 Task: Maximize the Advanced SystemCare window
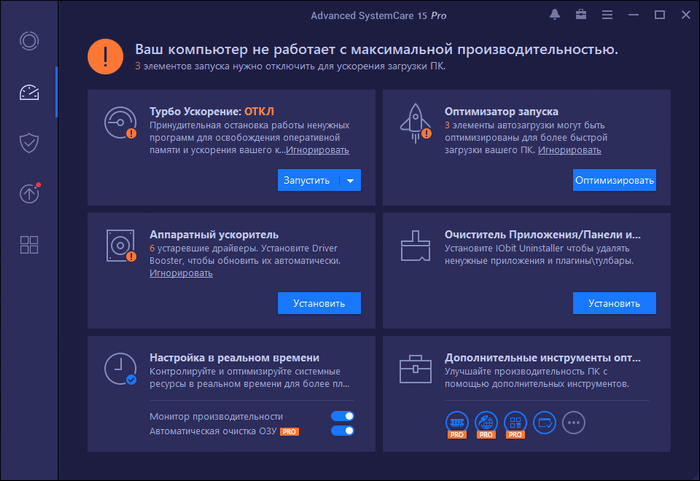point(659,15)
